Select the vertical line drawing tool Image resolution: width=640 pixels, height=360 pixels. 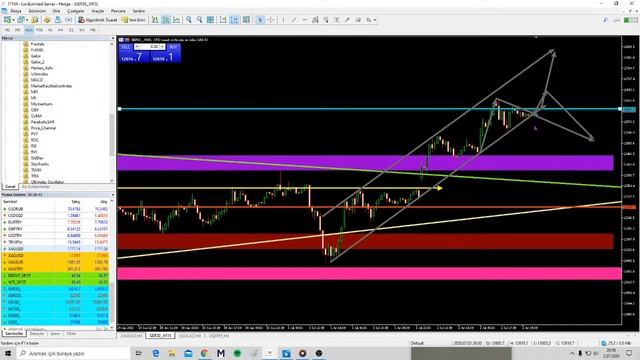(x=283, y=20)
